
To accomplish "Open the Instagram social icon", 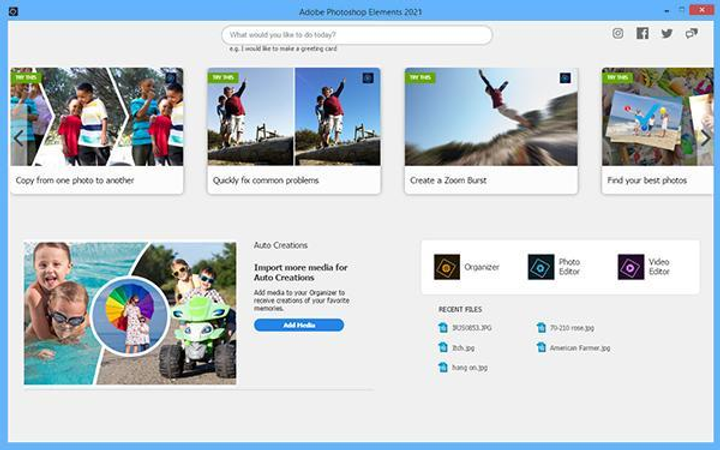I will coord(618,33).
